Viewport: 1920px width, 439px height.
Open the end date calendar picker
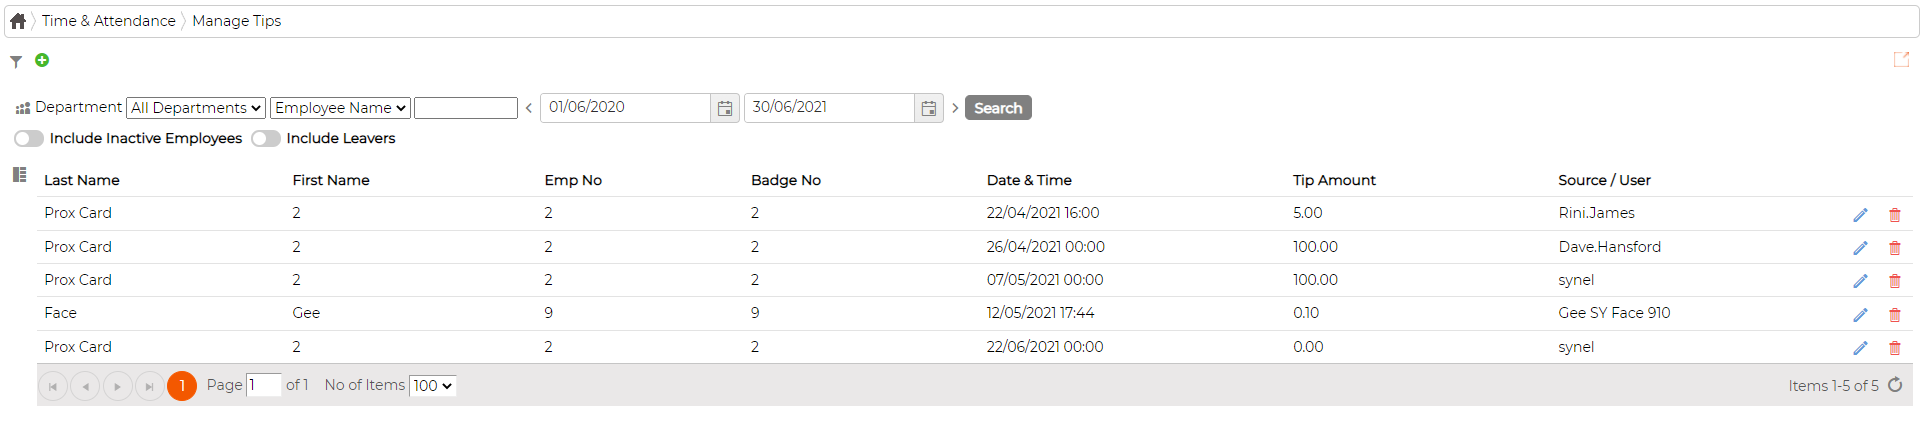click(x=929, y=108)
